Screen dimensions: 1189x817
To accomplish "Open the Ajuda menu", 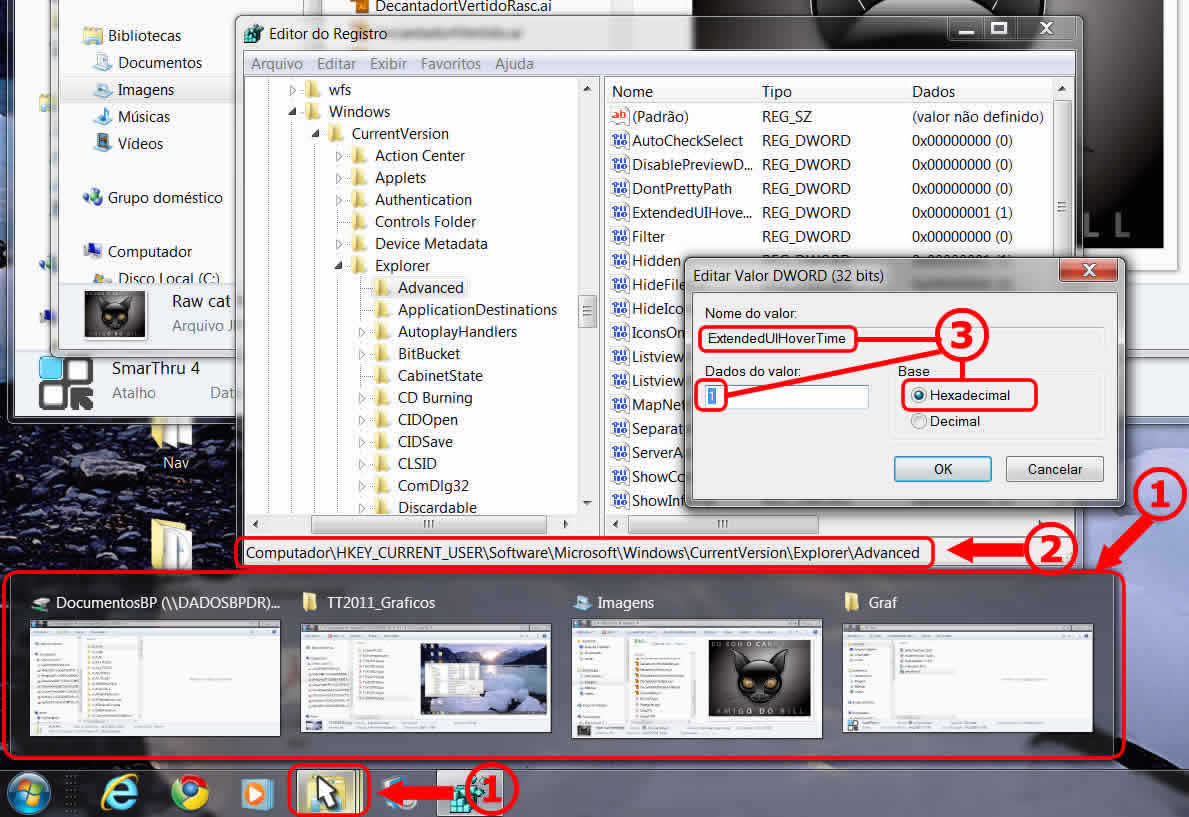I will (x=514, y=64).
